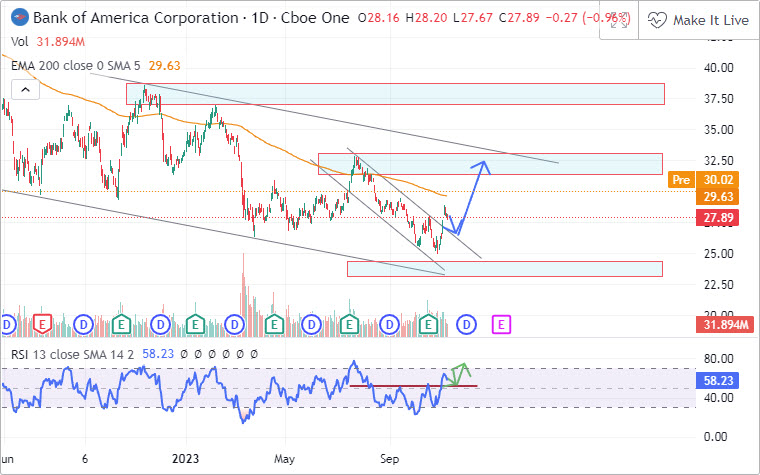760x475 pixels.
Task: Click the heartbeat icon beside Make It Live
Action: pyautogui.click(x=656, y=20)
